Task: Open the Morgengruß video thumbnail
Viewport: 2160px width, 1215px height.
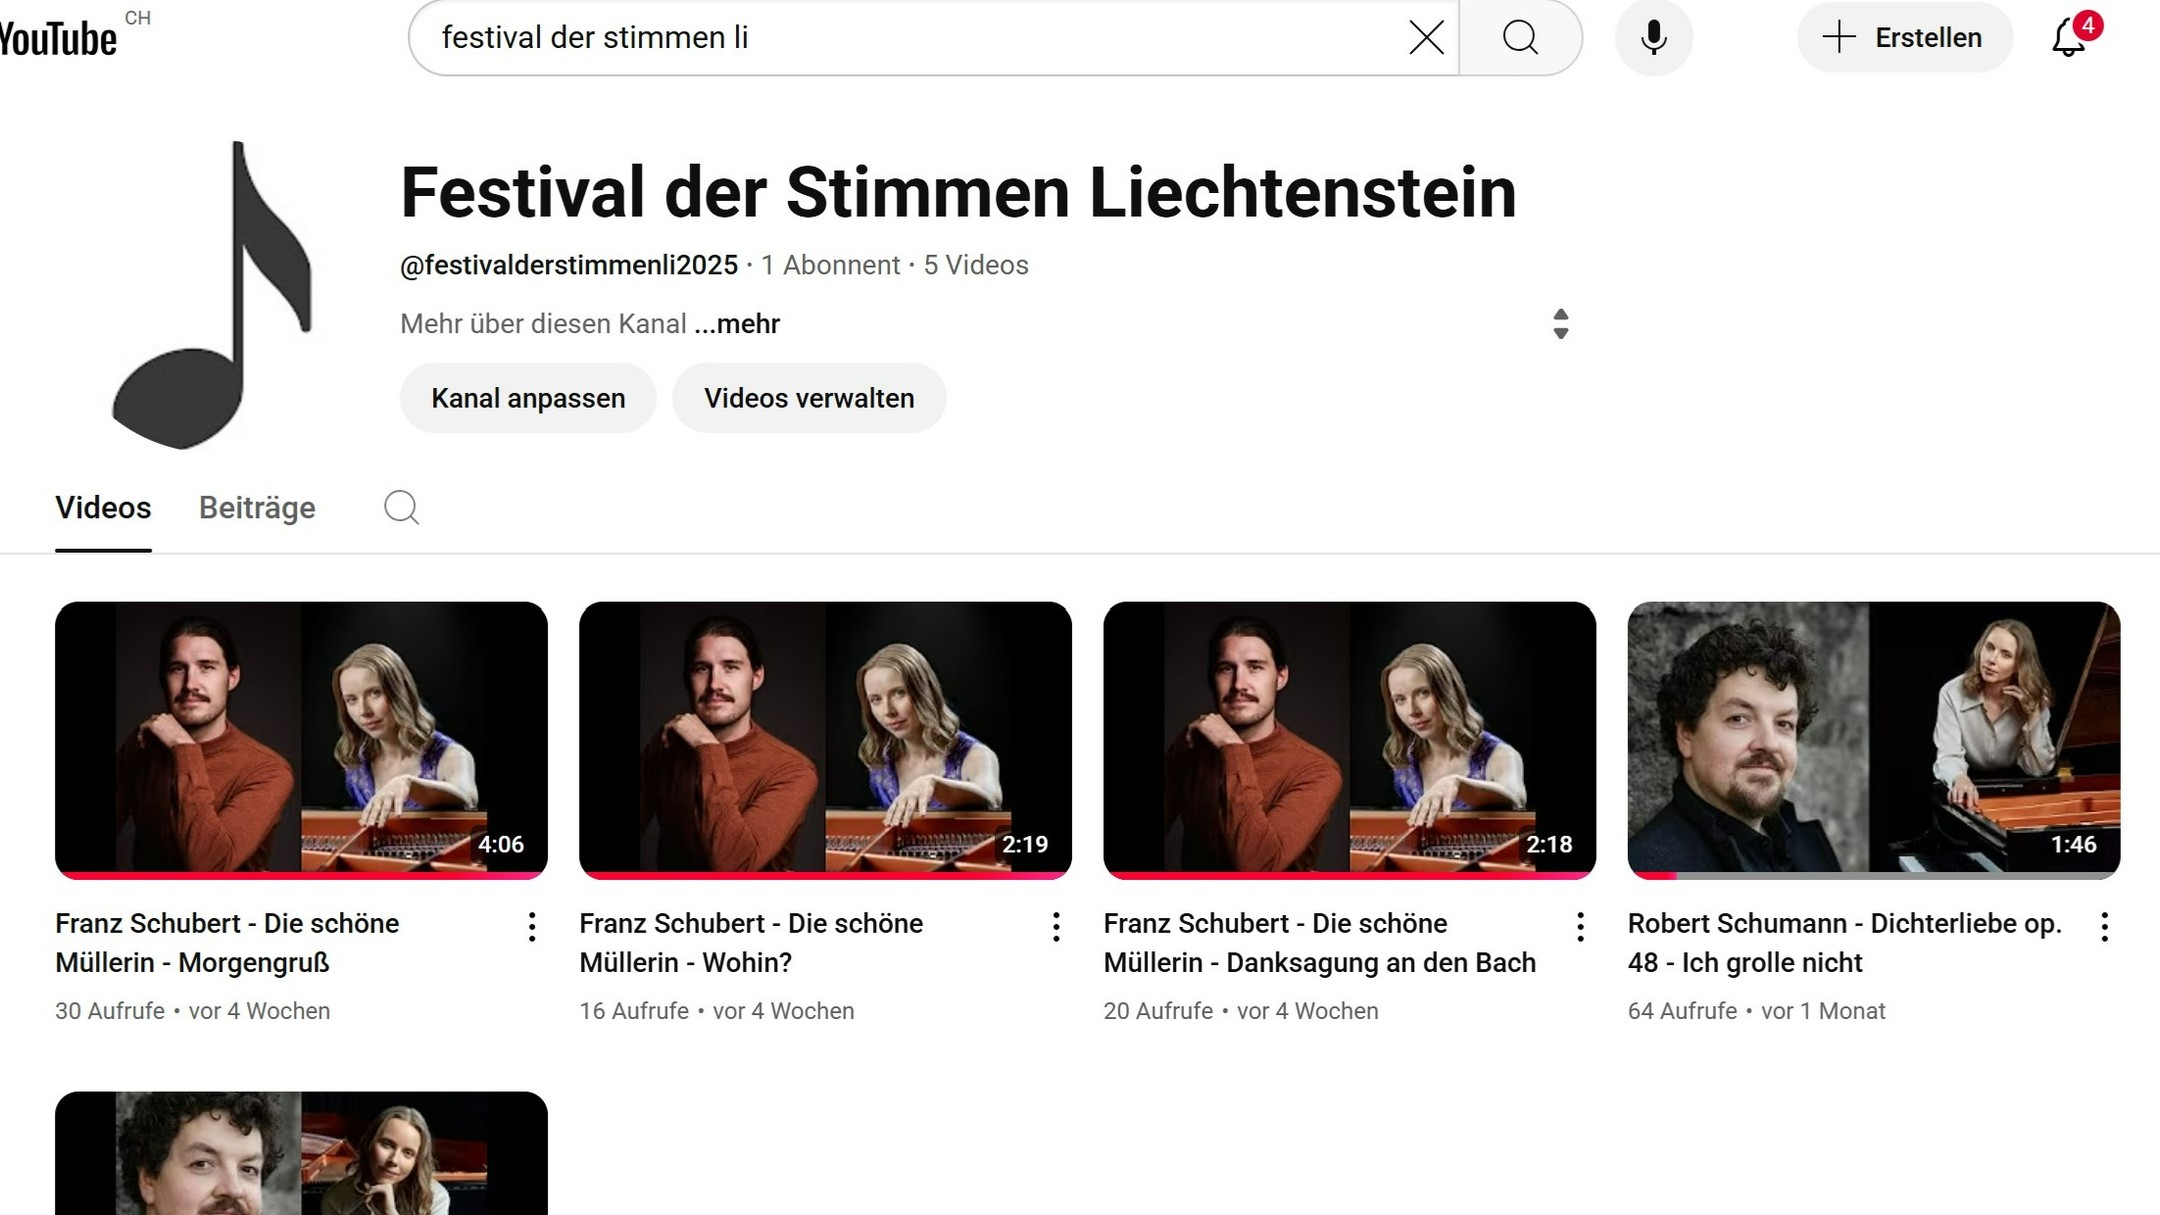Action: click(301, 738)
